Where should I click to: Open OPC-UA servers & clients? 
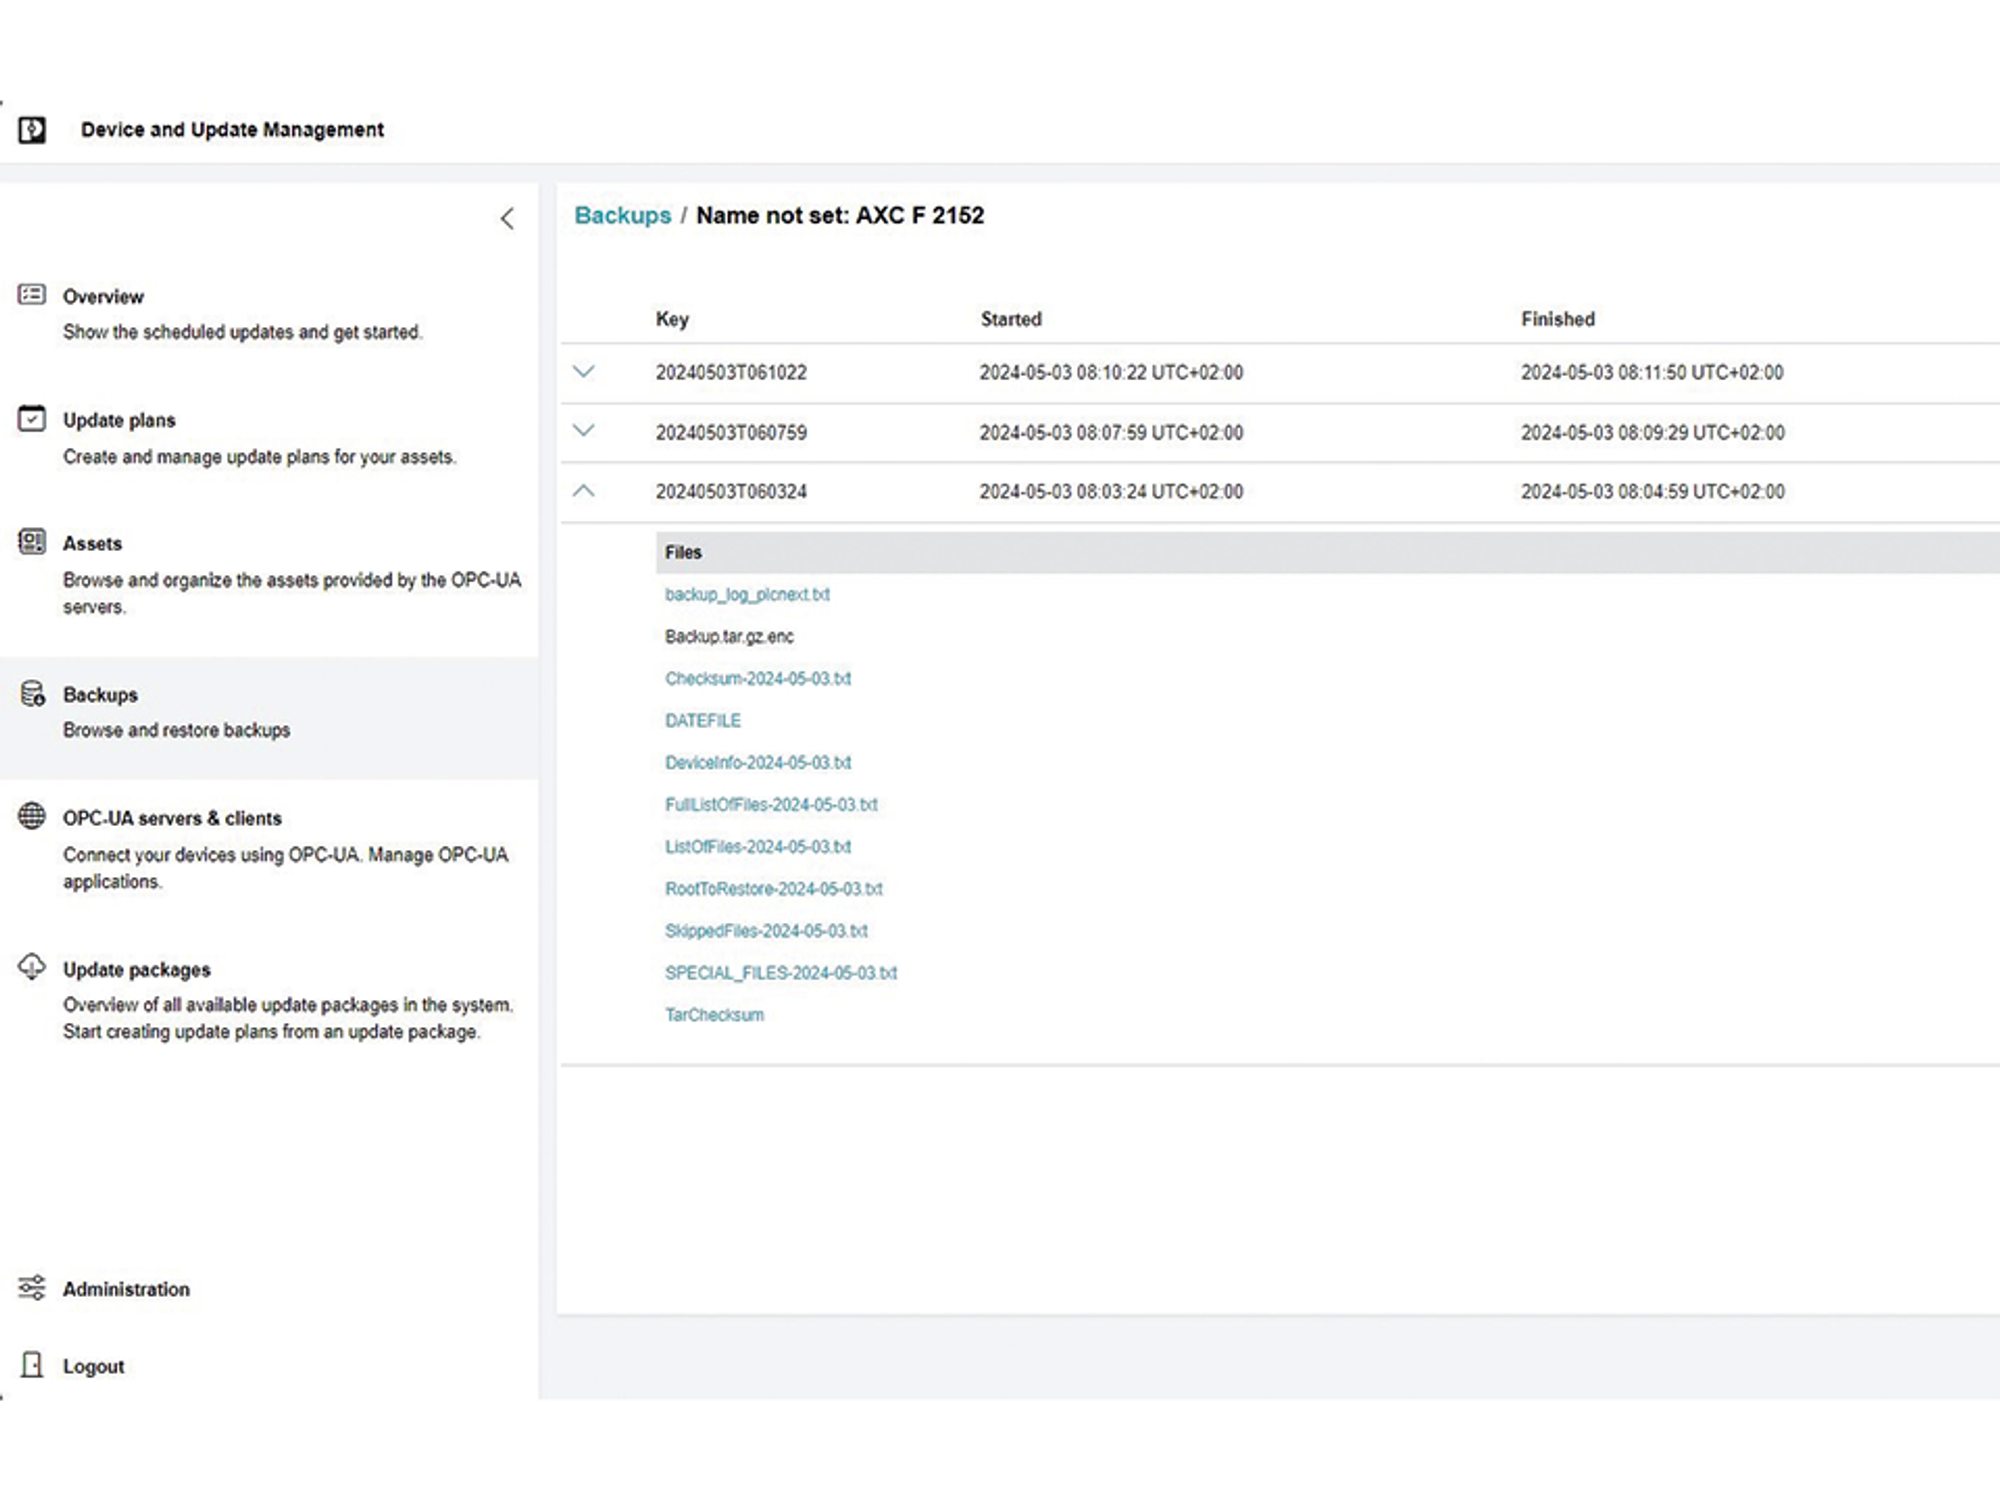172,818
